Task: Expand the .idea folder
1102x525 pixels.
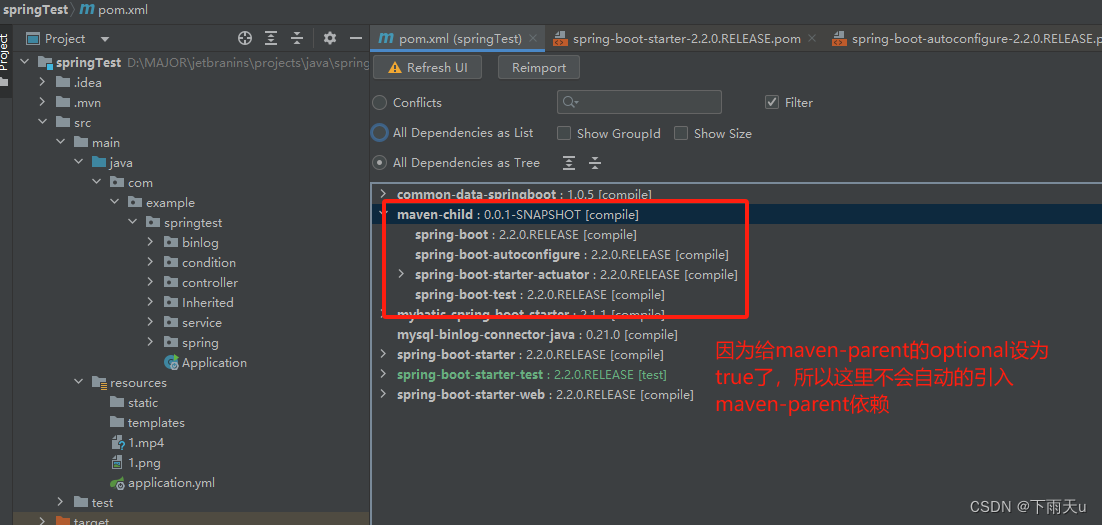Action: coord(43,82)
